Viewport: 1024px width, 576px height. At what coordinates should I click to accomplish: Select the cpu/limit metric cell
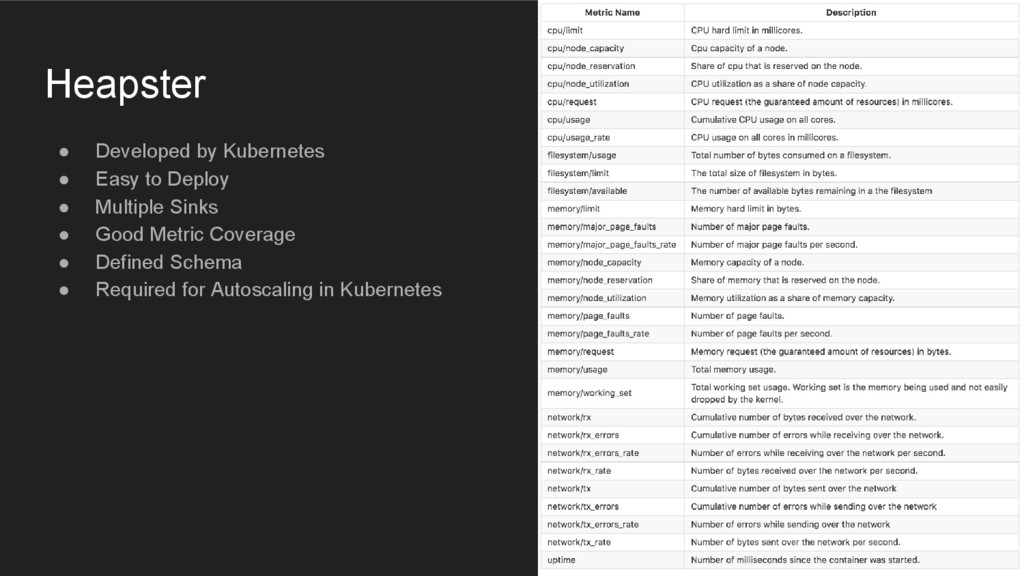(565, 30)
